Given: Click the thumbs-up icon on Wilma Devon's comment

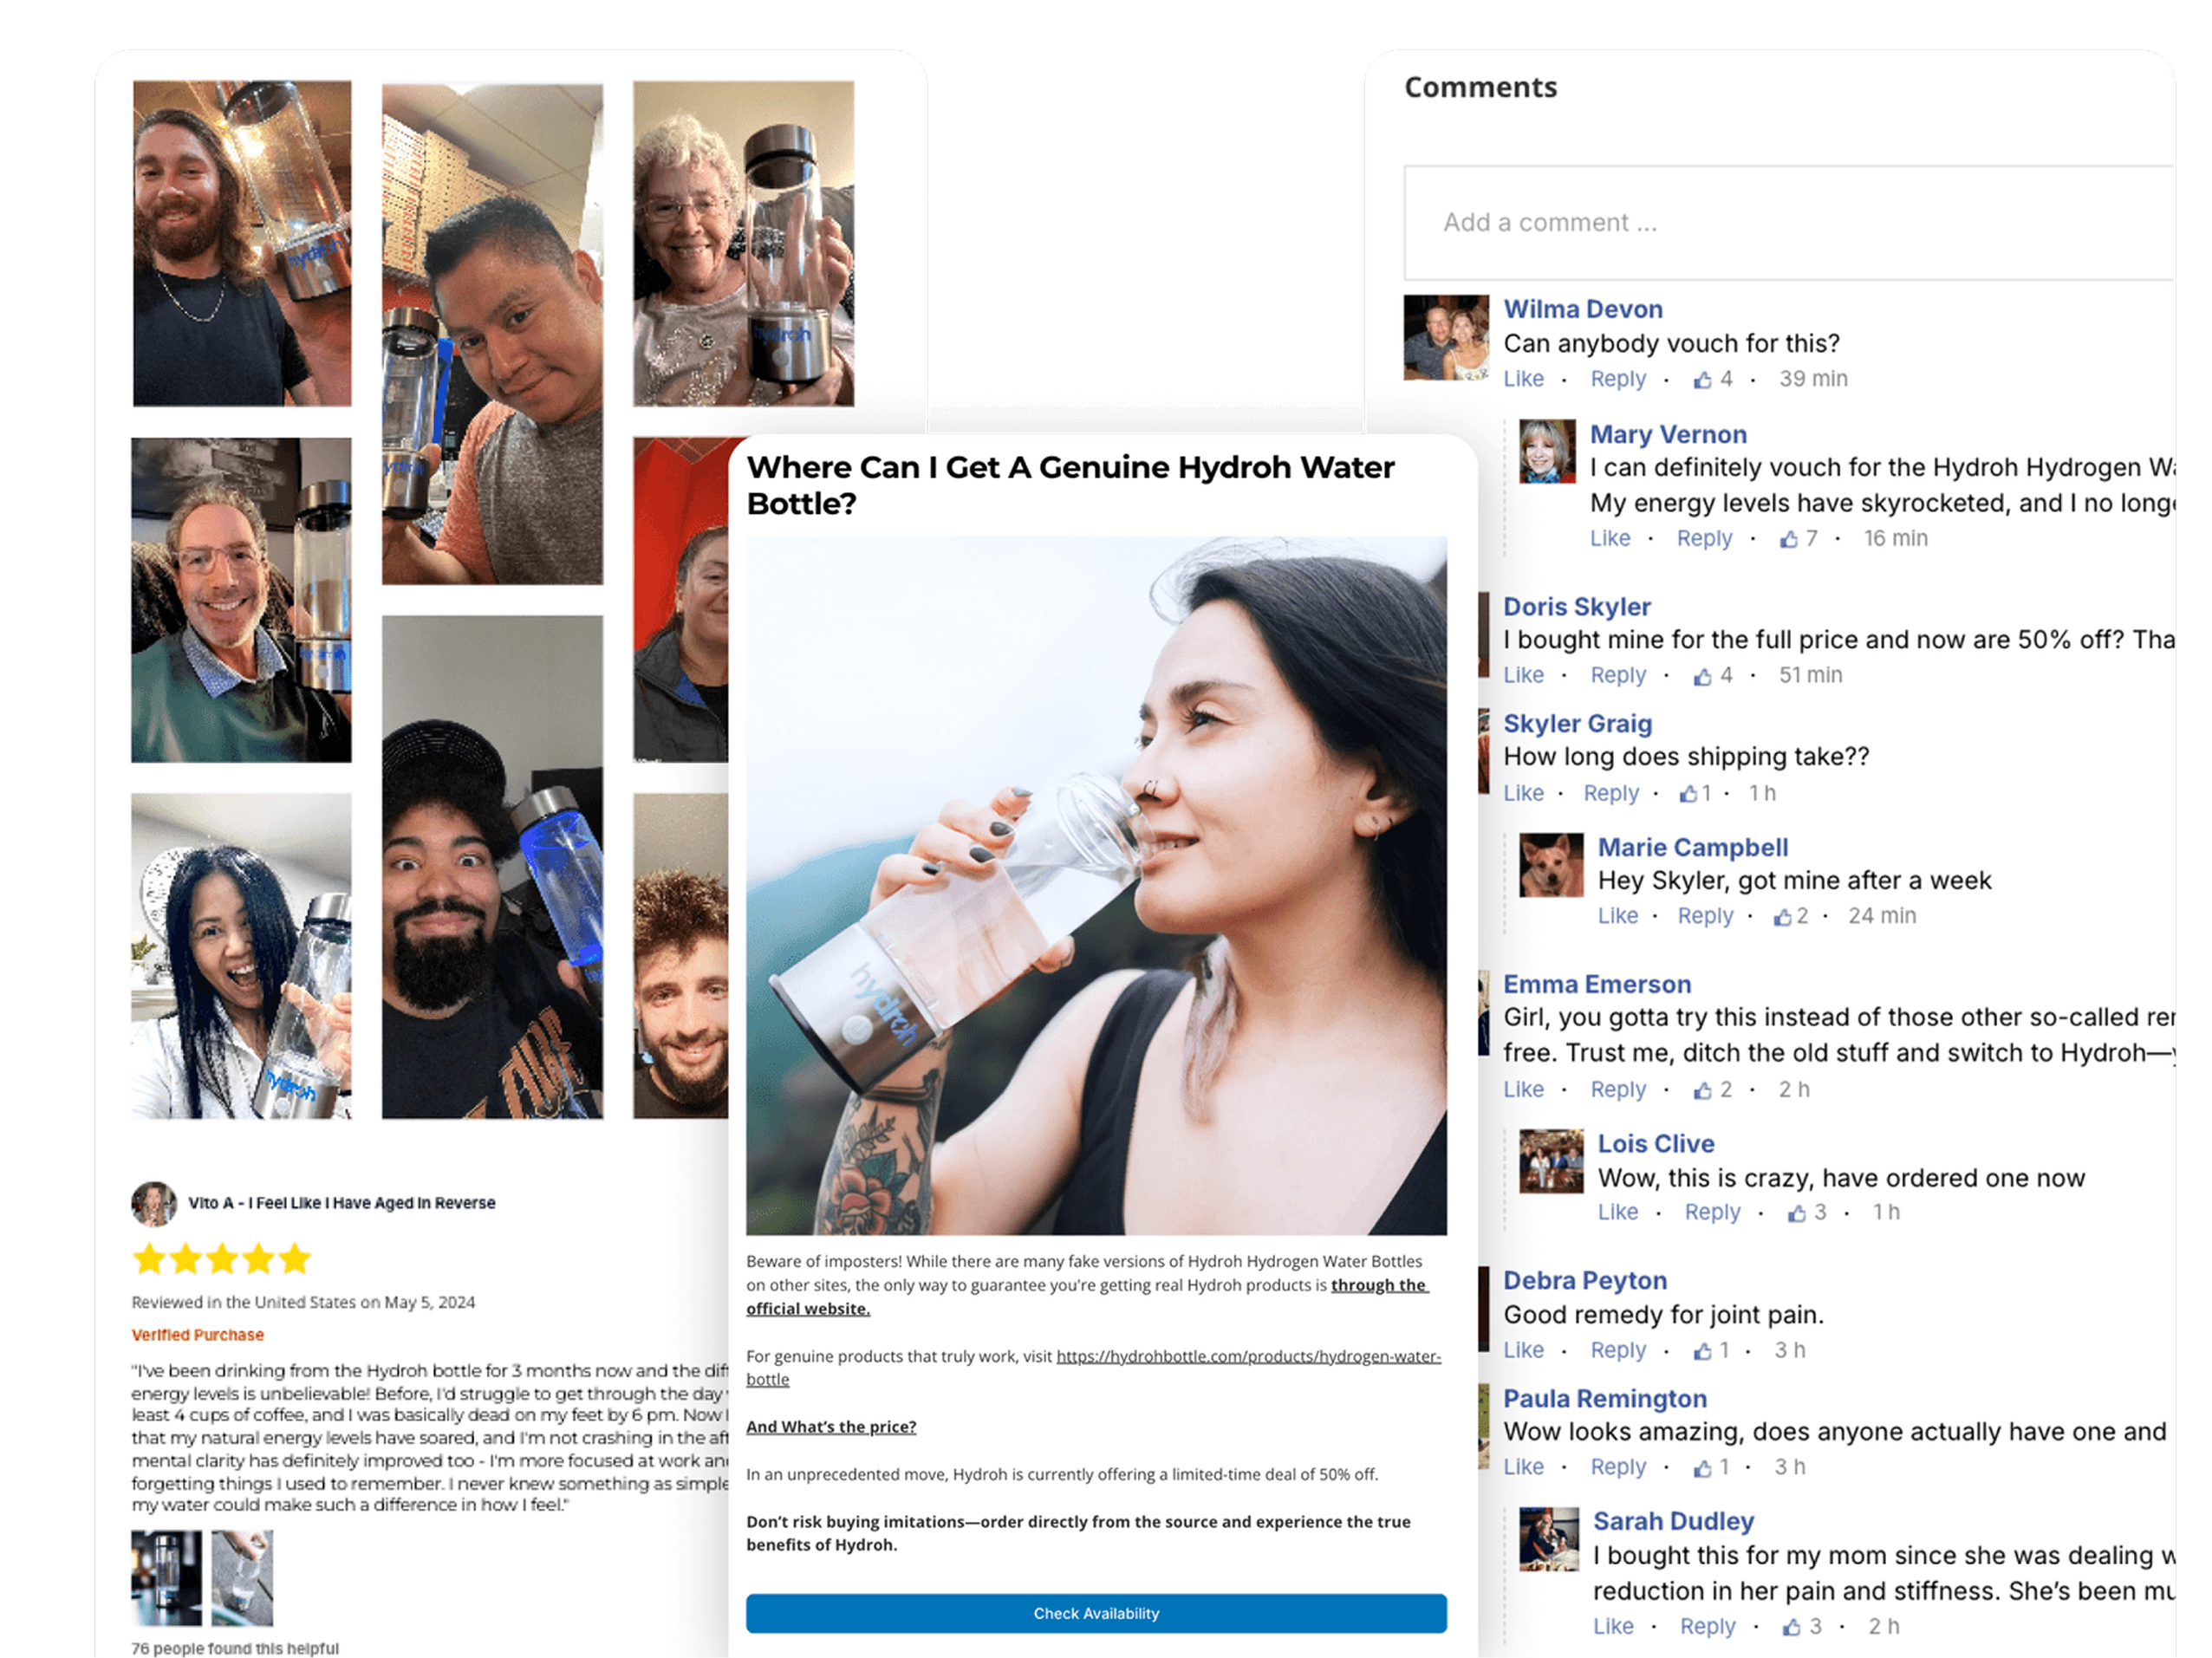Looking at the screenshot, I should pyautogui.click(x=1702, y=380).
